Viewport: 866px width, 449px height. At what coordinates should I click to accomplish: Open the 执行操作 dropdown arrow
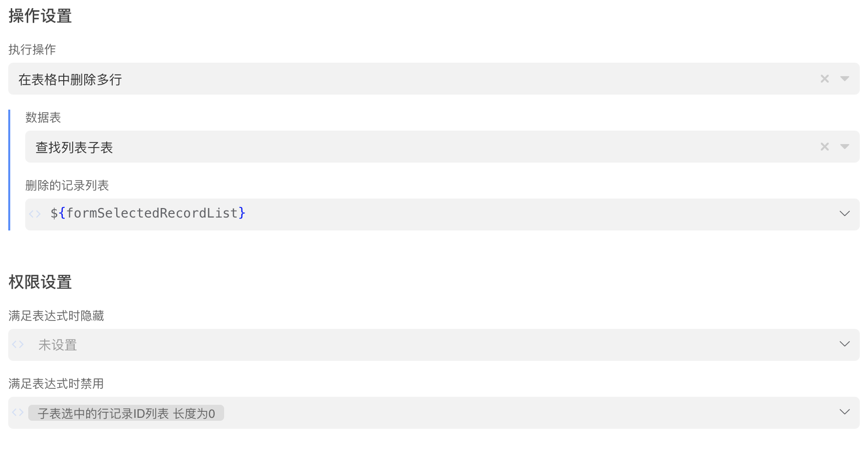(x=845, y=79)
